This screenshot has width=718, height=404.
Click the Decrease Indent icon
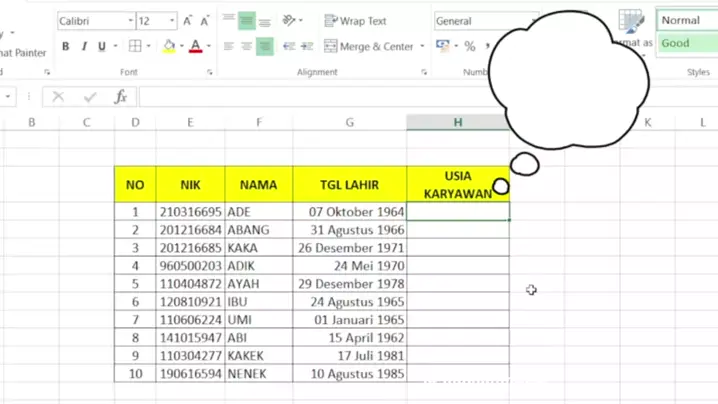coord(289,47)
